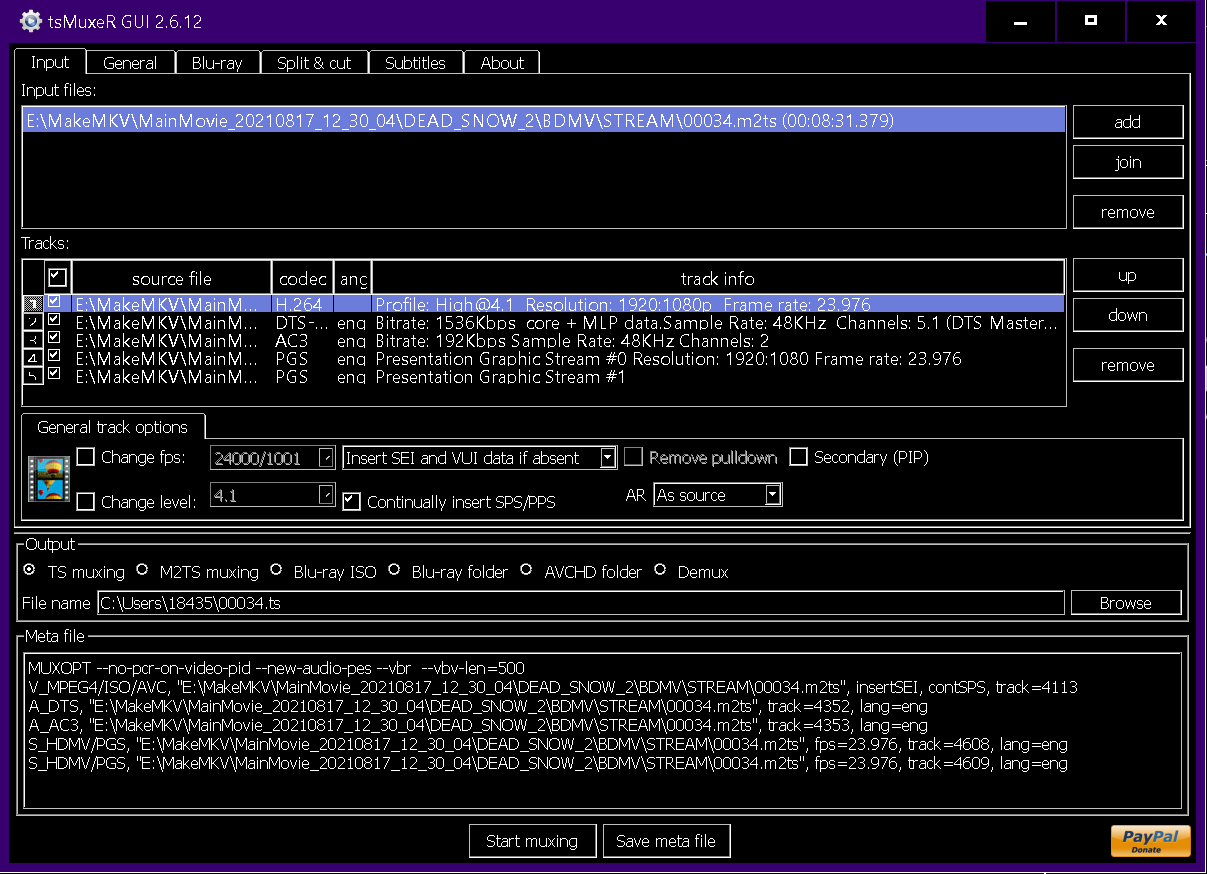Click the source file column header
The height and width of the screenshot is (874, 1207).
[172, 278]
